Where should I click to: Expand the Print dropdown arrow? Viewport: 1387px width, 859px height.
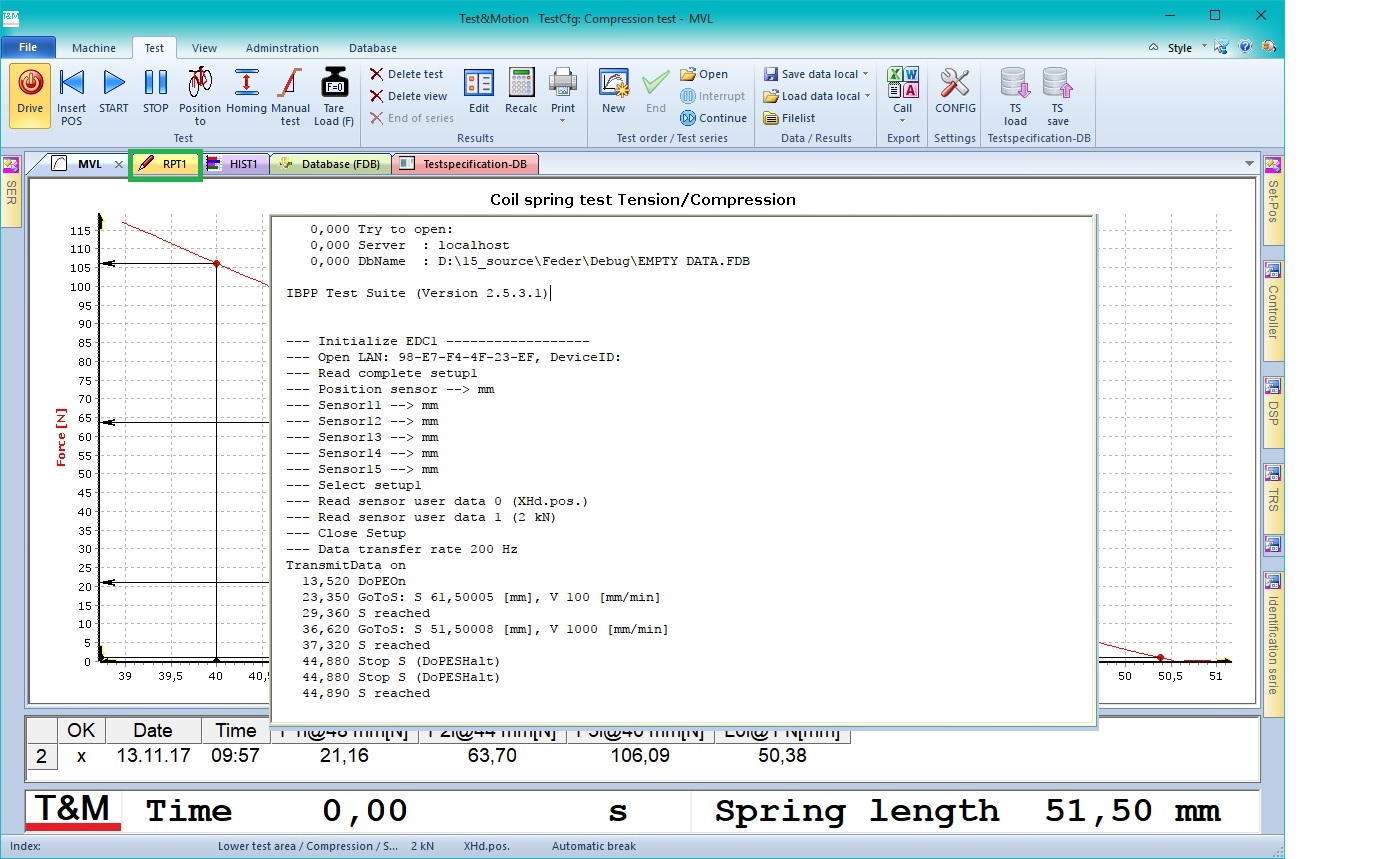tap(563, 121)
